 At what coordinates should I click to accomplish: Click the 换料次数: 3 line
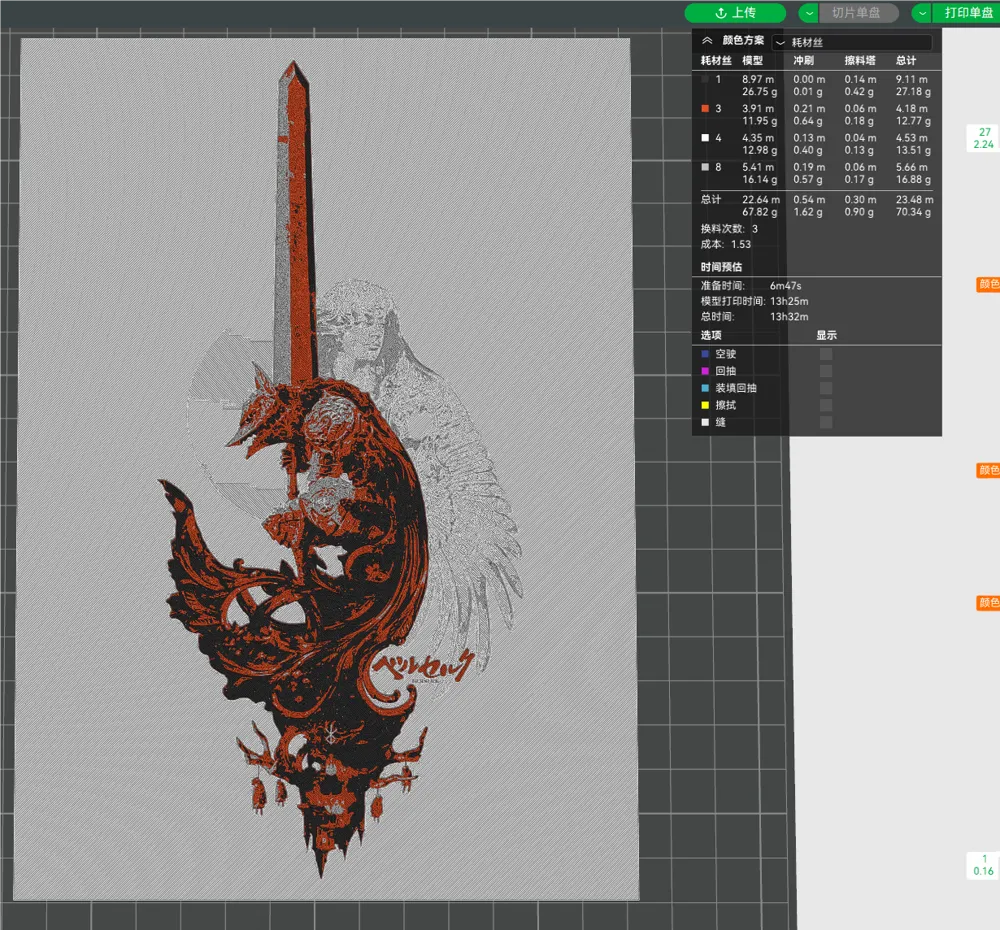click(x=730, y=229)
